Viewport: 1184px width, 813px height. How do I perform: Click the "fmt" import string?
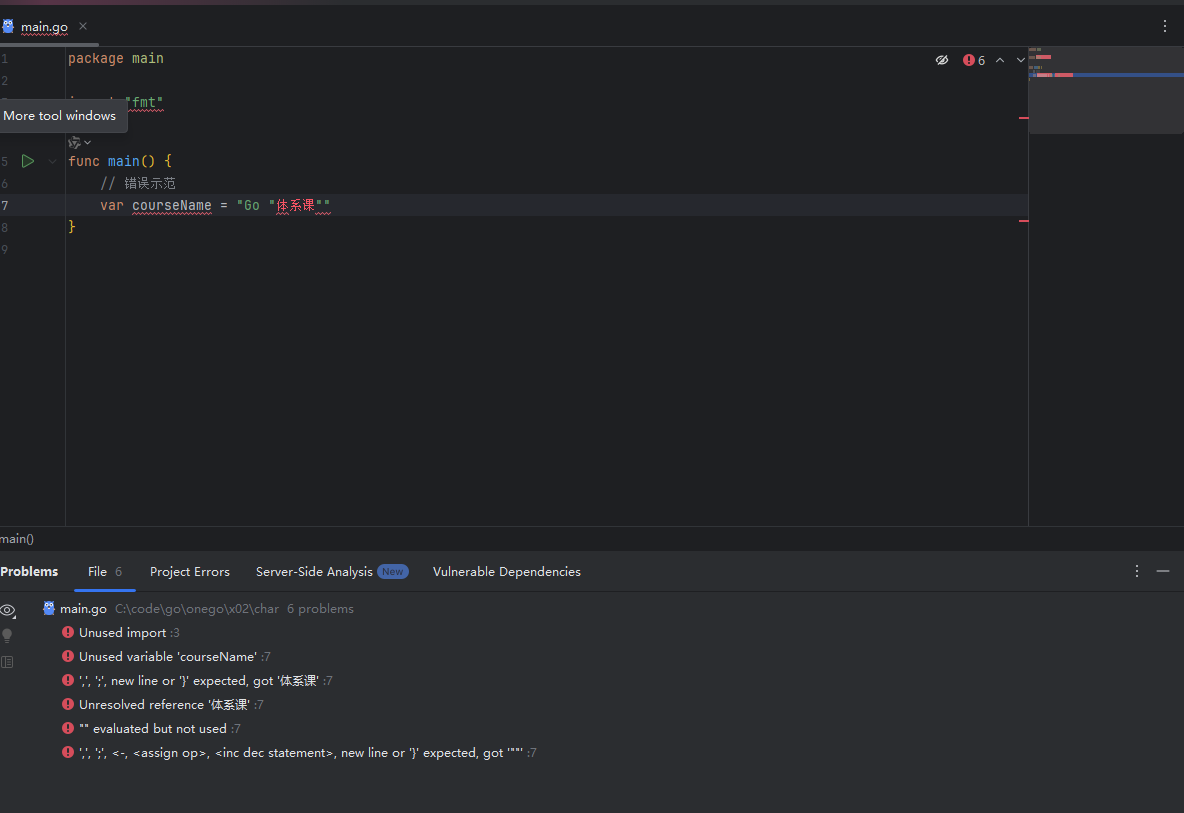click(x=143, y=102)
